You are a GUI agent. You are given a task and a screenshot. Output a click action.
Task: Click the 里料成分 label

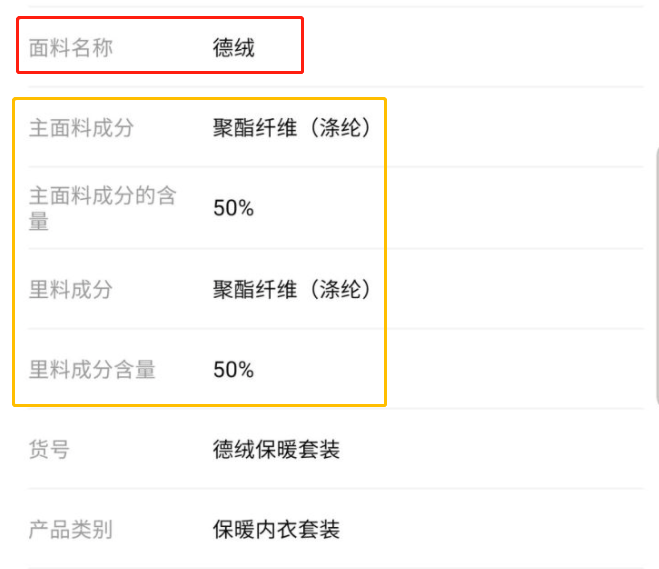click(70, 290)
